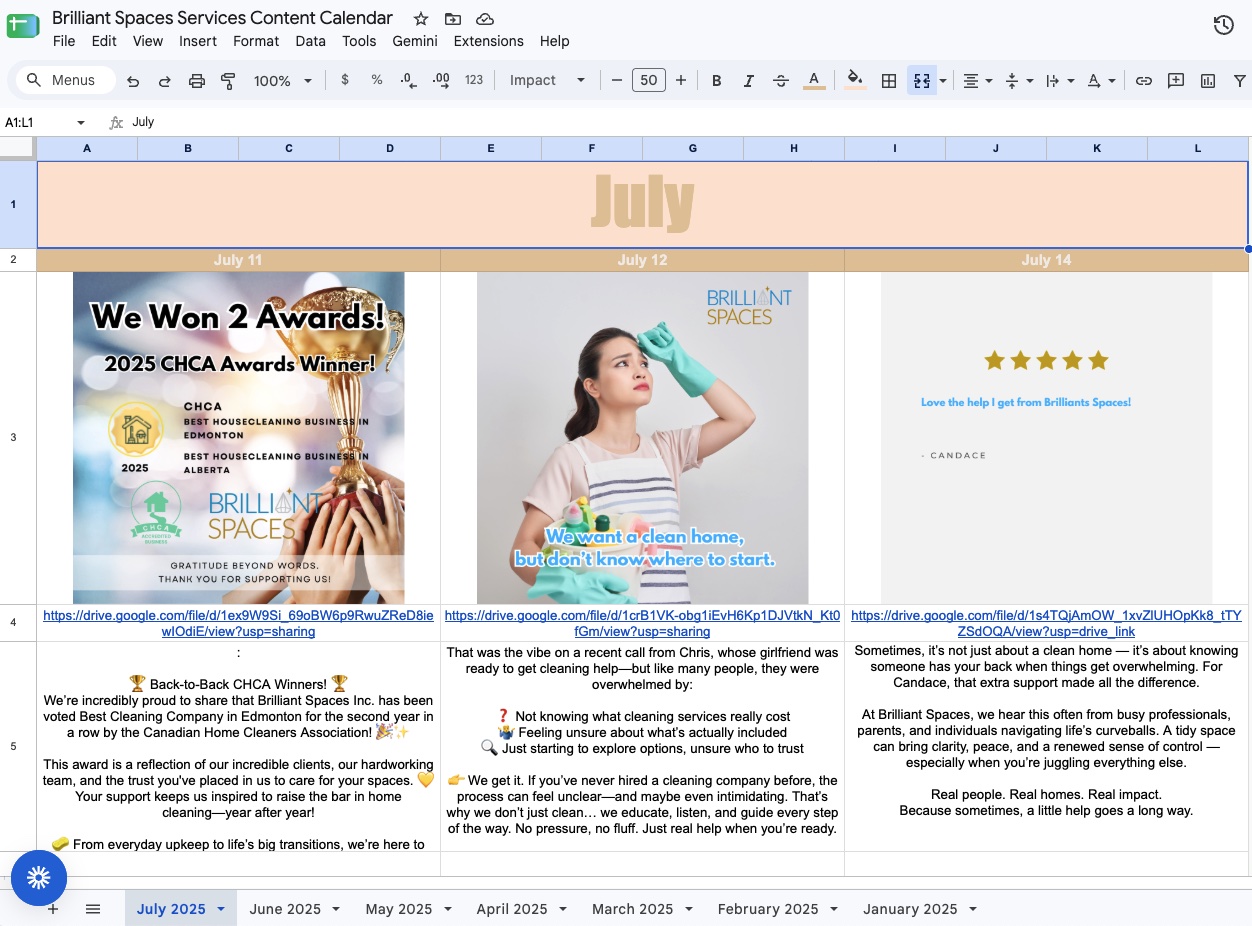Viewport: 1252px width, 926px height.
Task: Click the undo arrow
Action: [x=133, y=81]
